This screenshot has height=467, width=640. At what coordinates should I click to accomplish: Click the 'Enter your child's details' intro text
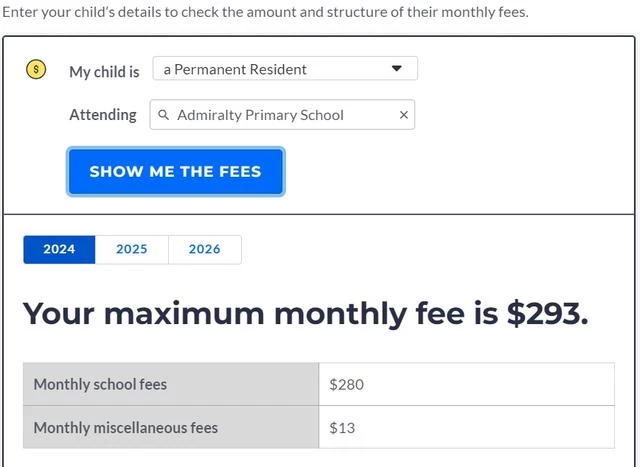pyautogui.click(x=265, y=12)
